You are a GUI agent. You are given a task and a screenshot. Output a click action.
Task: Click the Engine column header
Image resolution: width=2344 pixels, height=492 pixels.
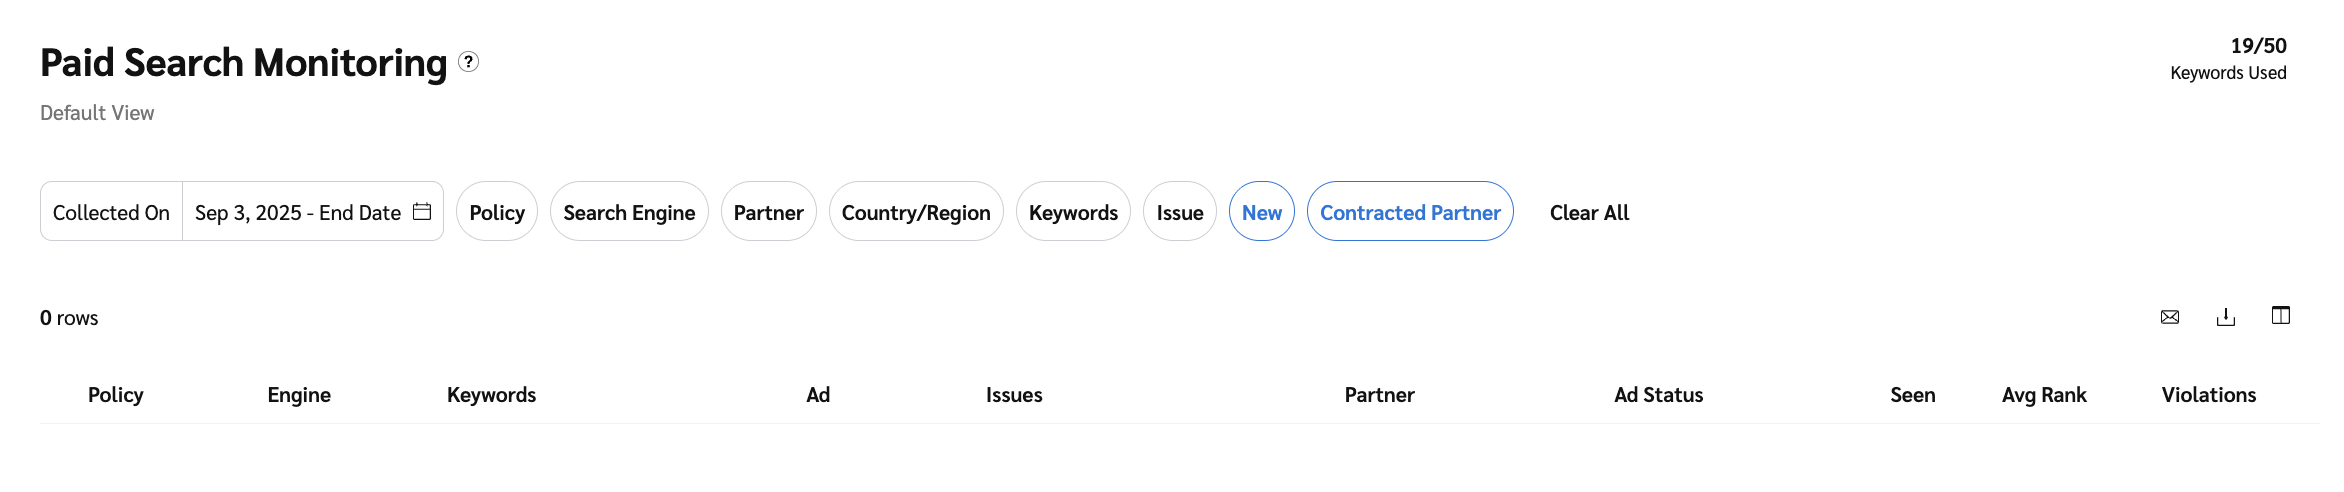tap(299, 395)
